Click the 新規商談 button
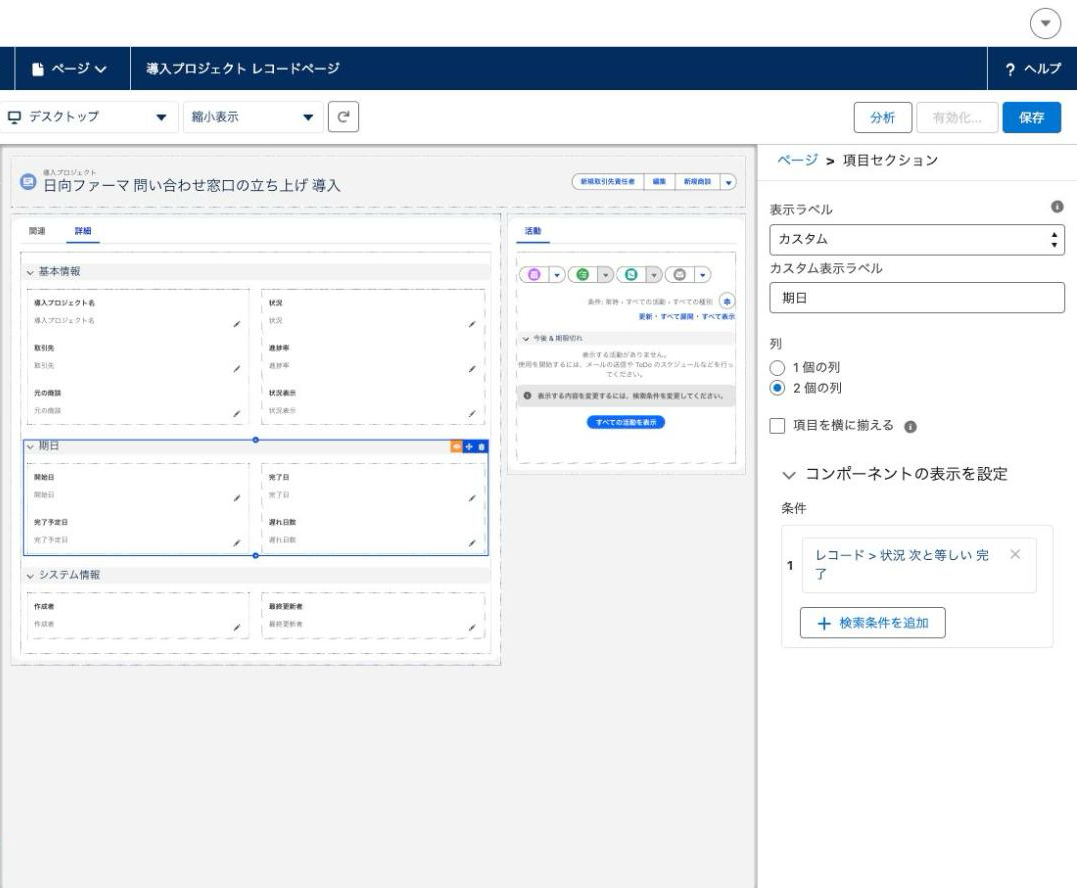 click(x=697, y=182)
